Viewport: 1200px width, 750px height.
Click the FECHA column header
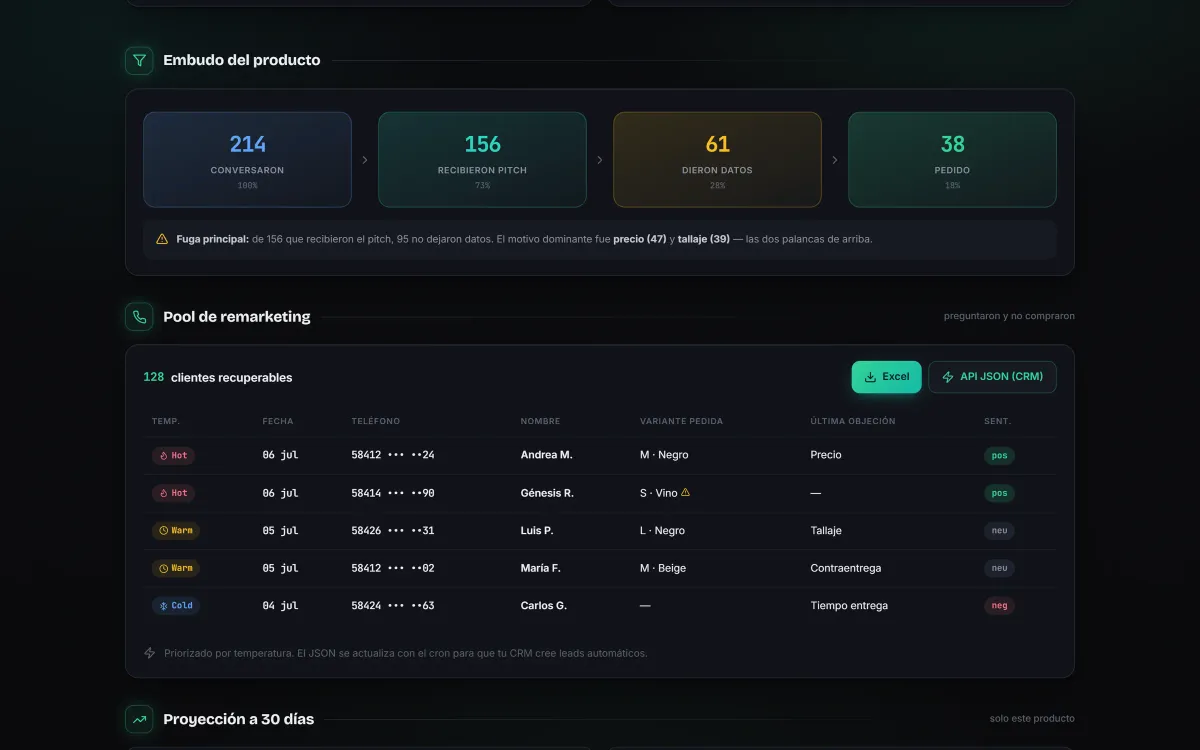pos(278,421)
